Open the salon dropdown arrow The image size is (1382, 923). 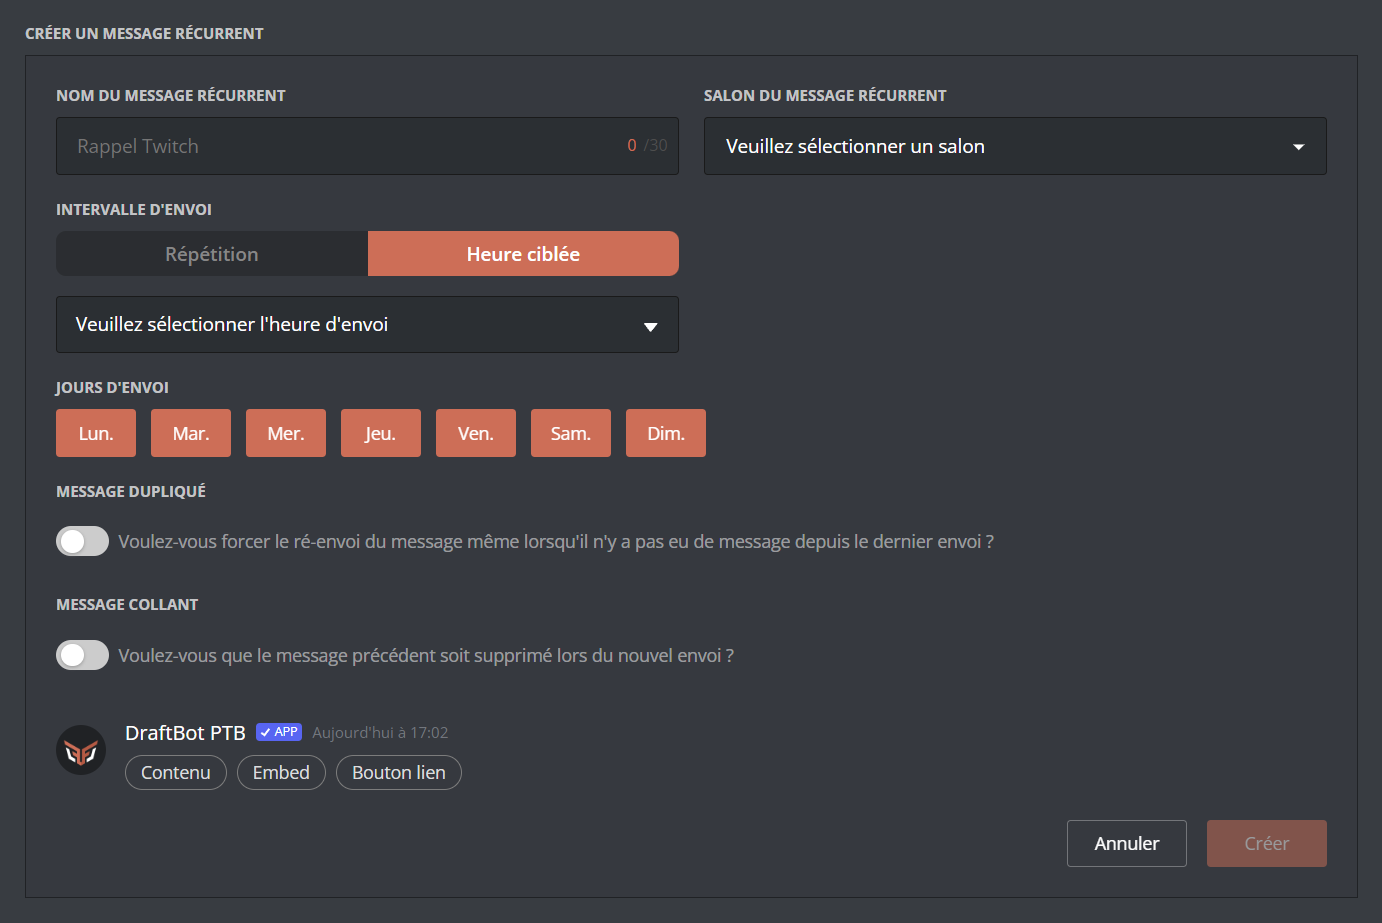click(x=1298, y=146)
